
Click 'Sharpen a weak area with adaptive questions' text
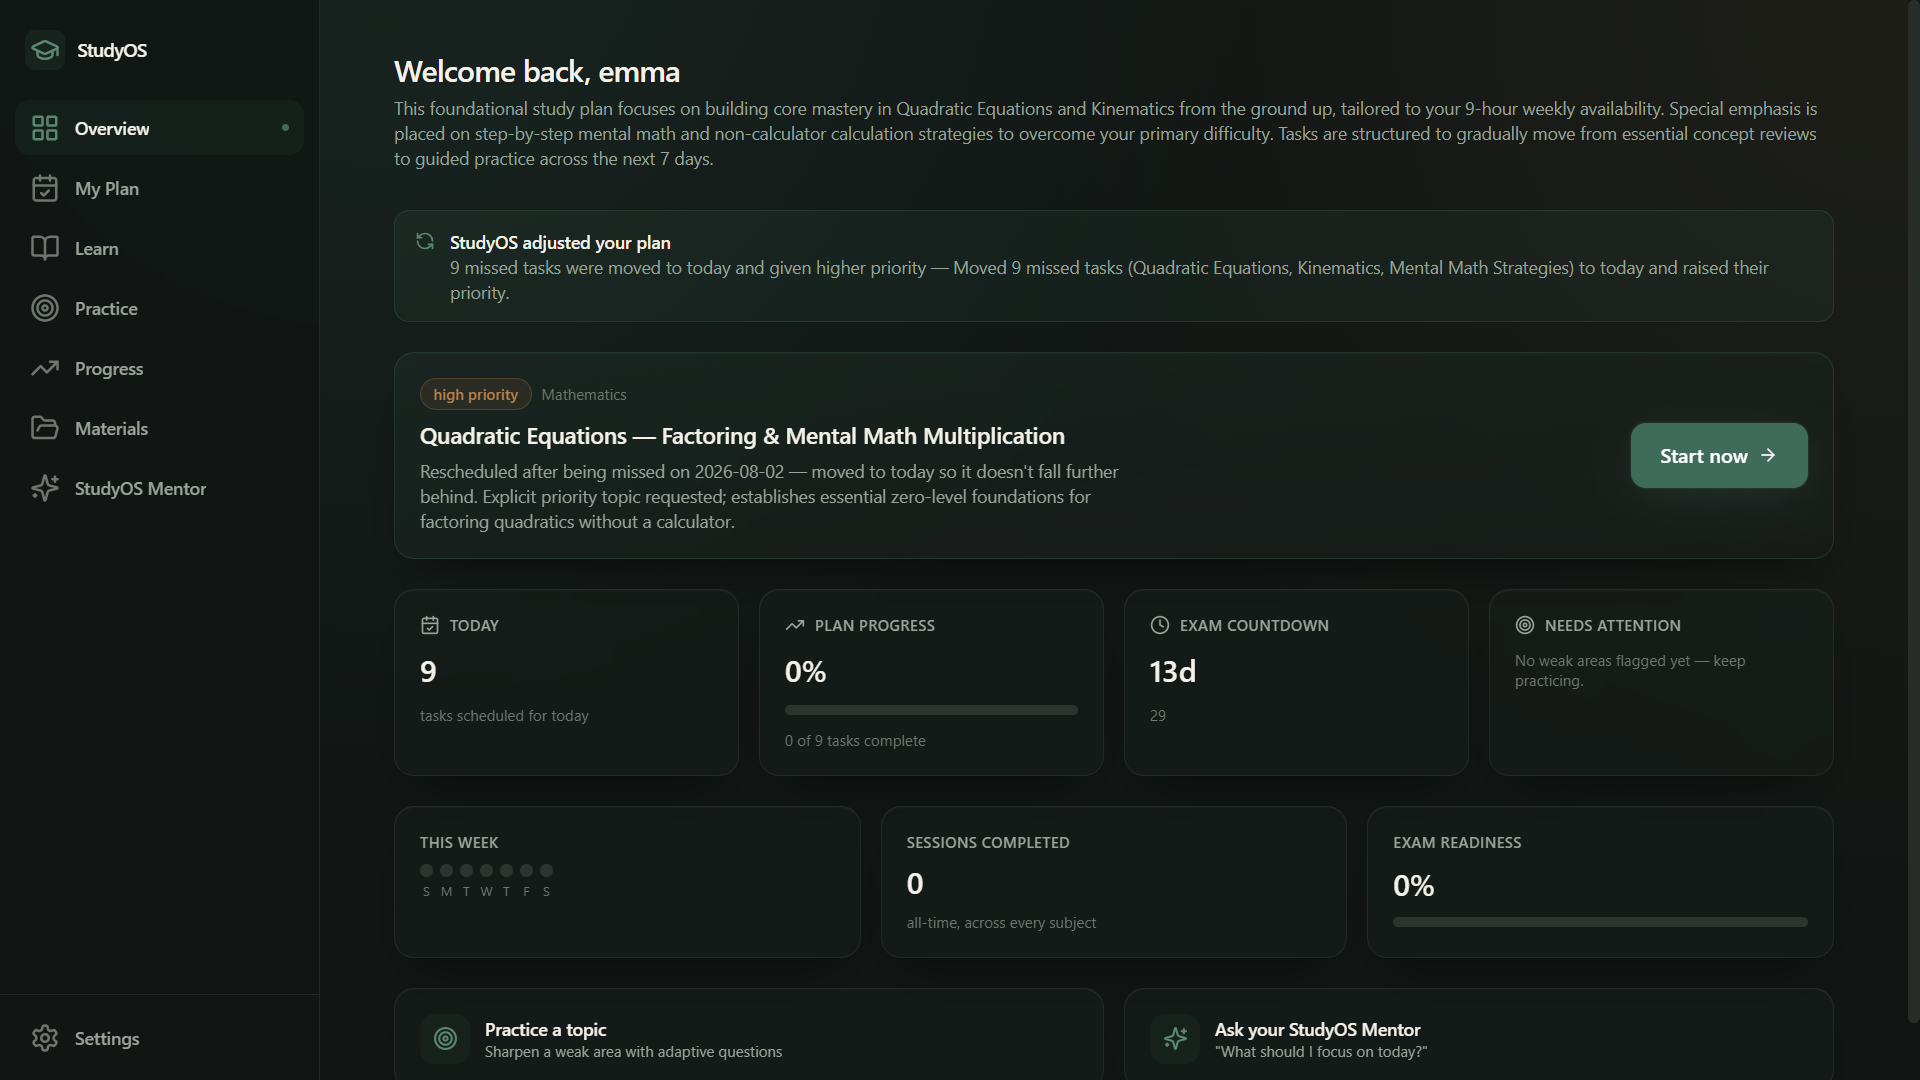click(633, 1051)
